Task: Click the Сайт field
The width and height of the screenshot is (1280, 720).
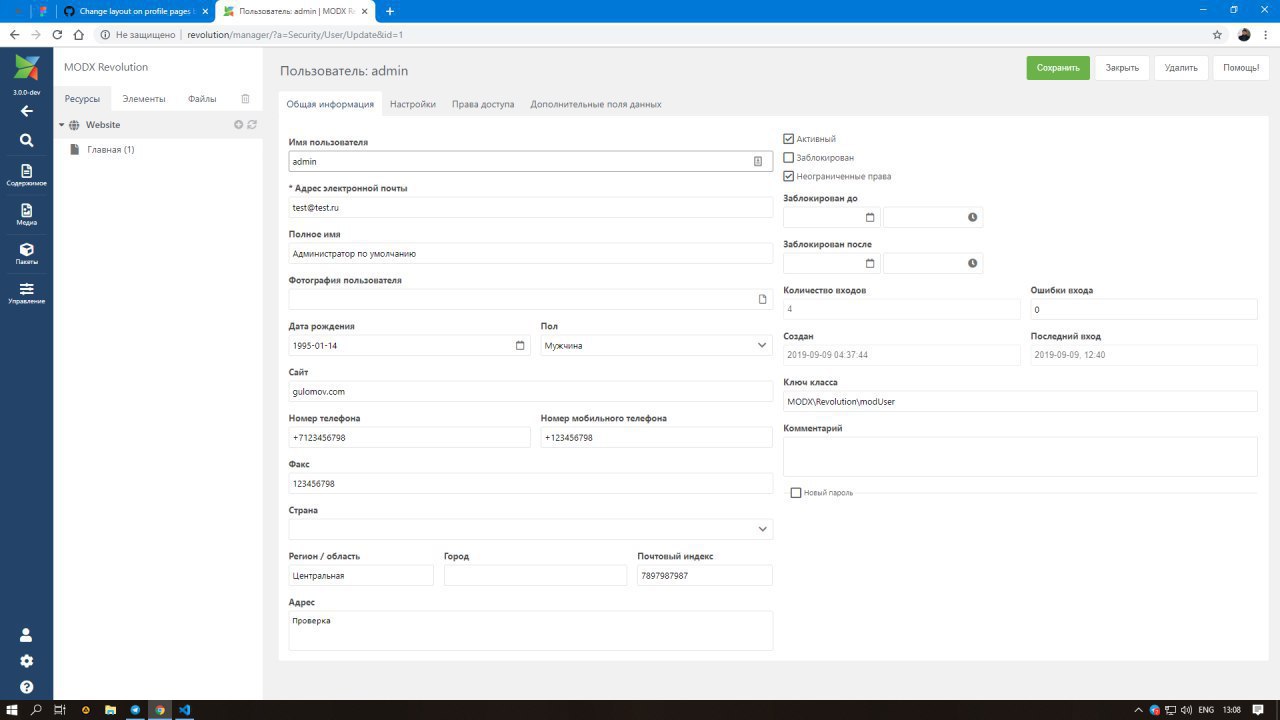Action: coord(531,391)
